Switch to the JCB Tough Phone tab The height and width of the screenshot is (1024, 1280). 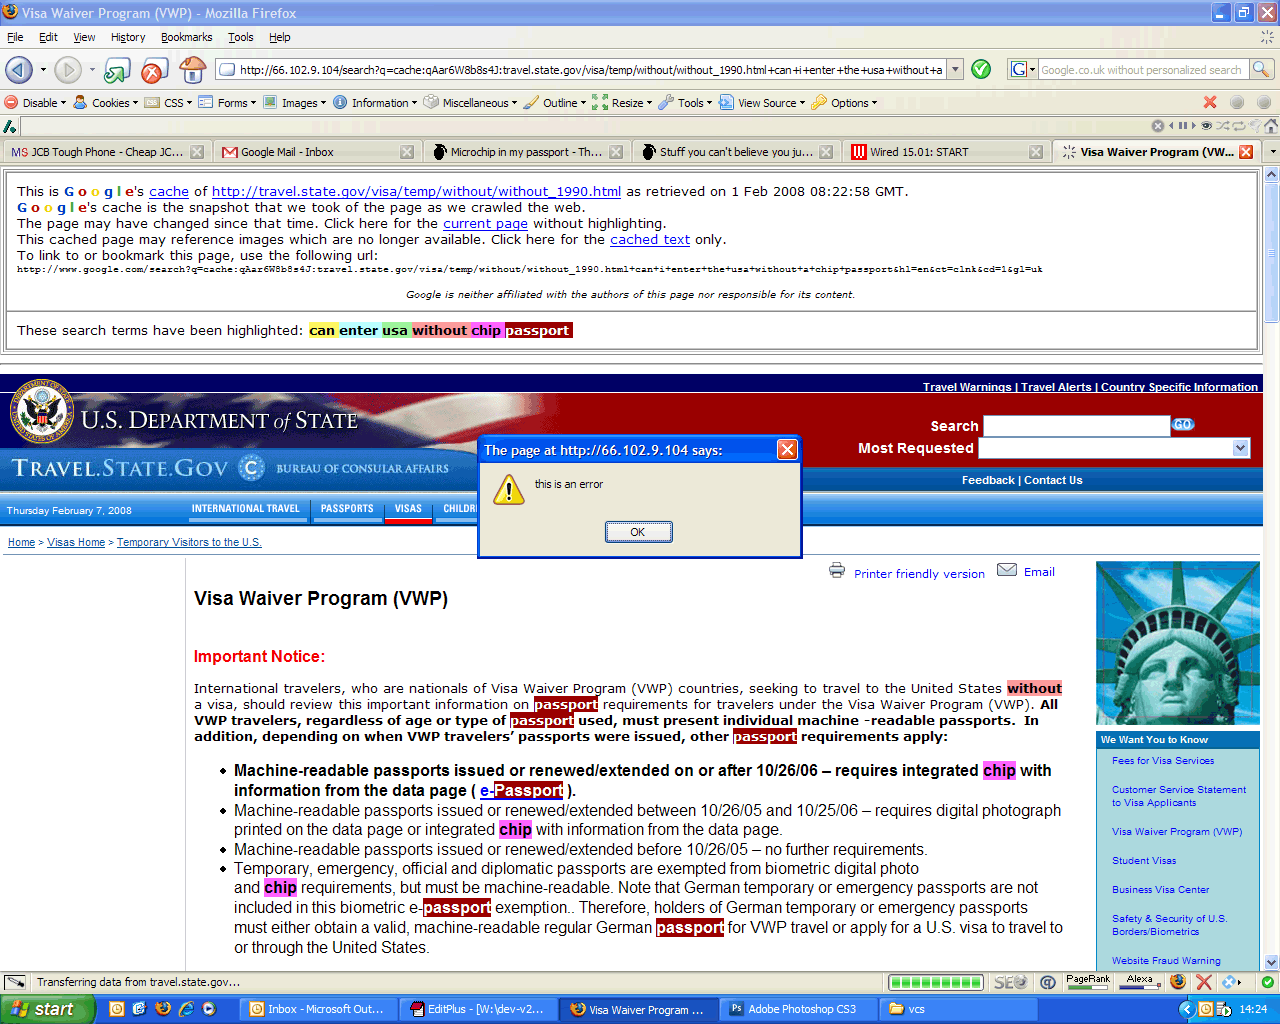pos(105,152)
